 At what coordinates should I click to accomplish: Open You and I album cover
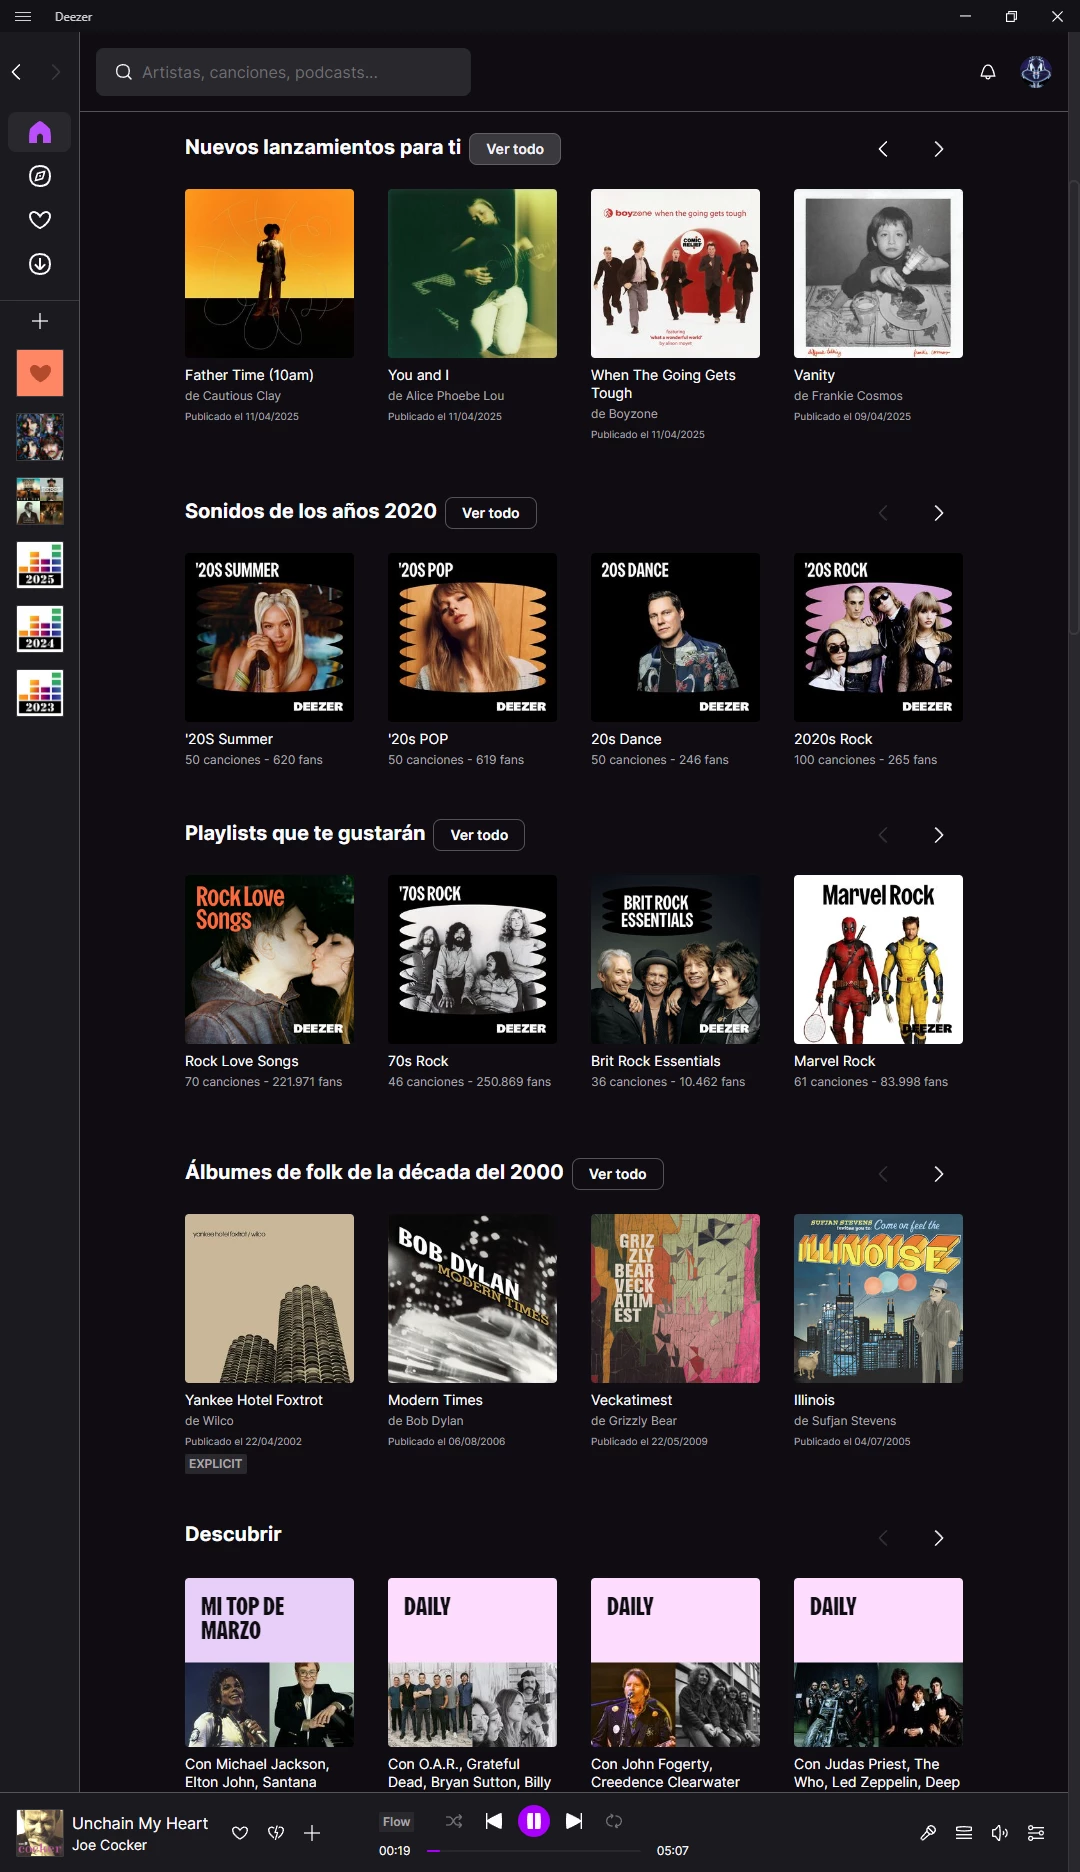[x=472, y=273]
